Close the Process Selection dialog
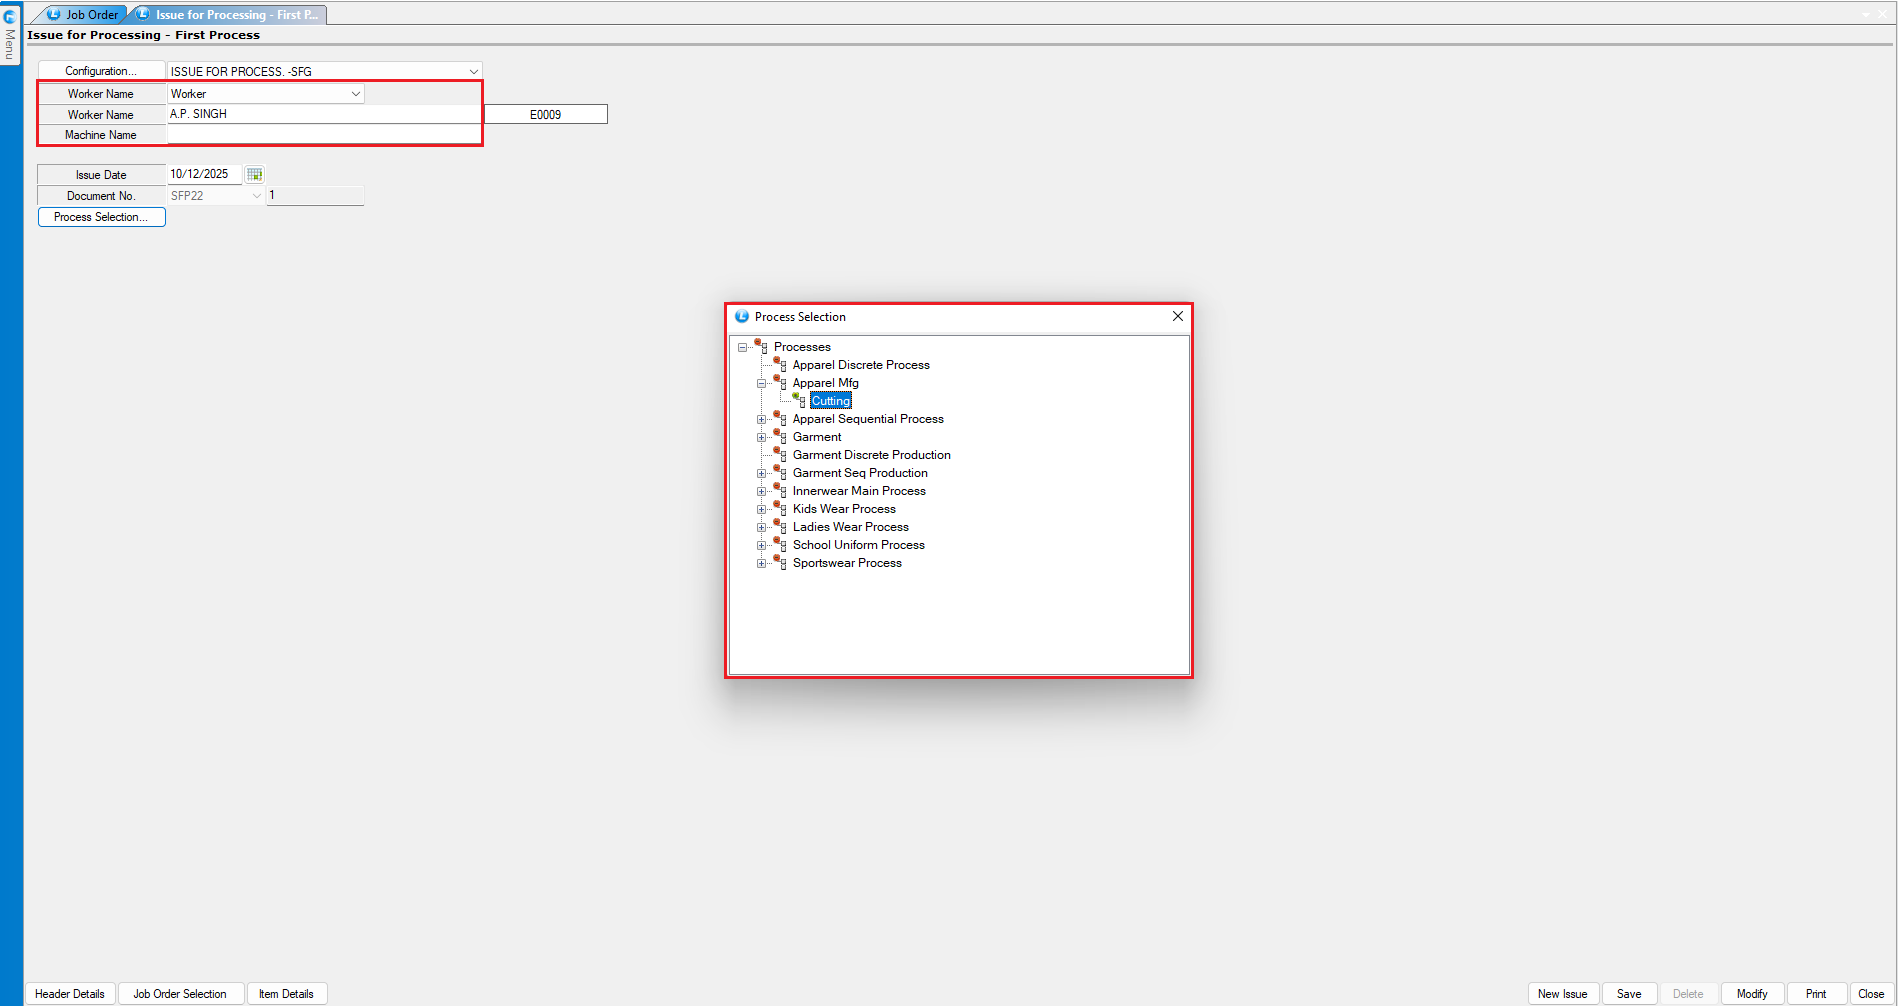 (x=1177, y=316)
